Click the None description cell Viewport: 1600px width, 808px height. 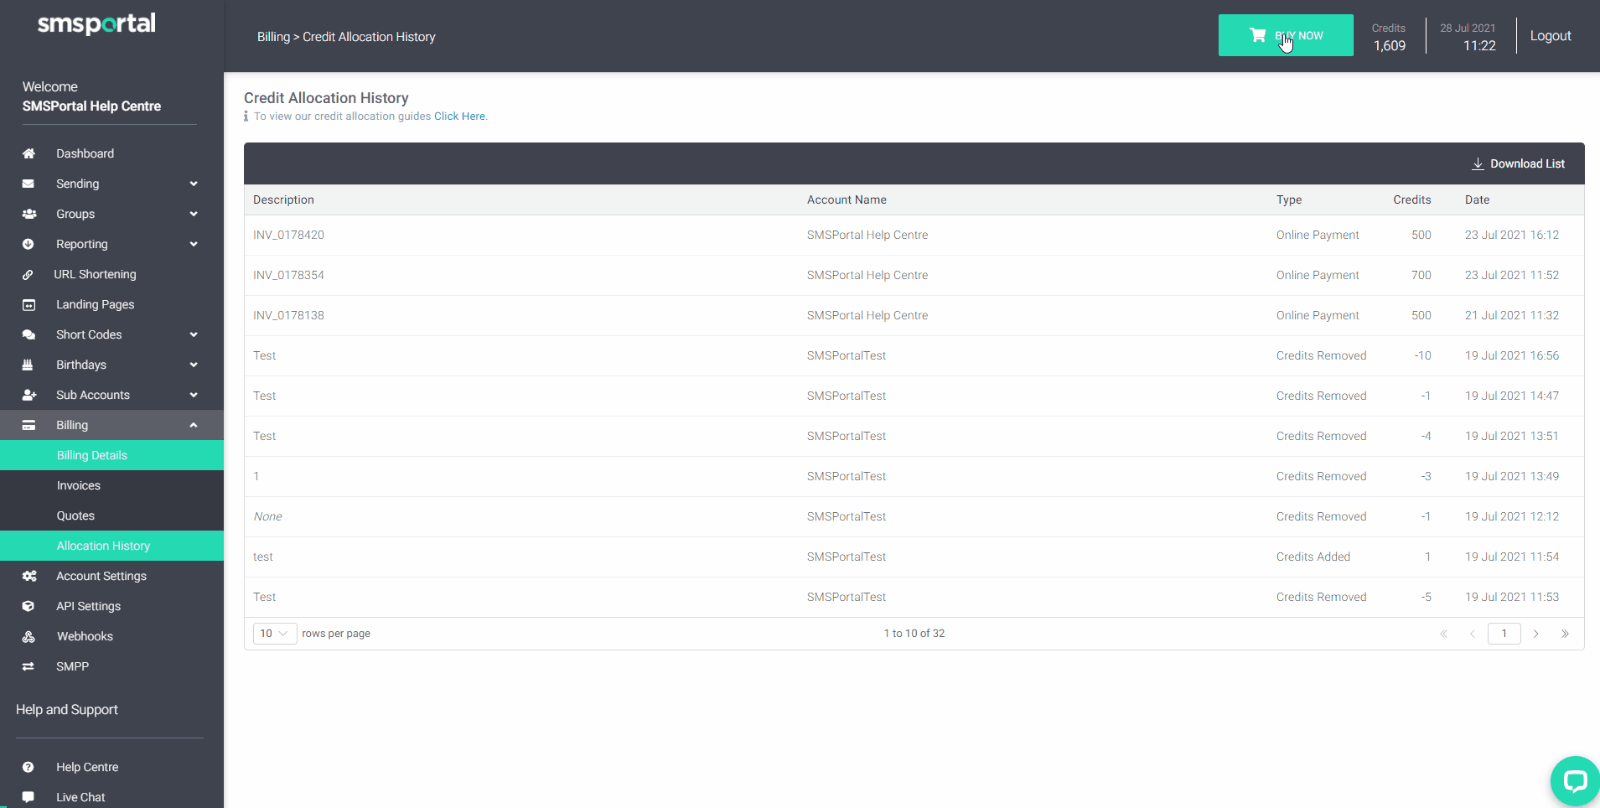click(x=268, y=517)
